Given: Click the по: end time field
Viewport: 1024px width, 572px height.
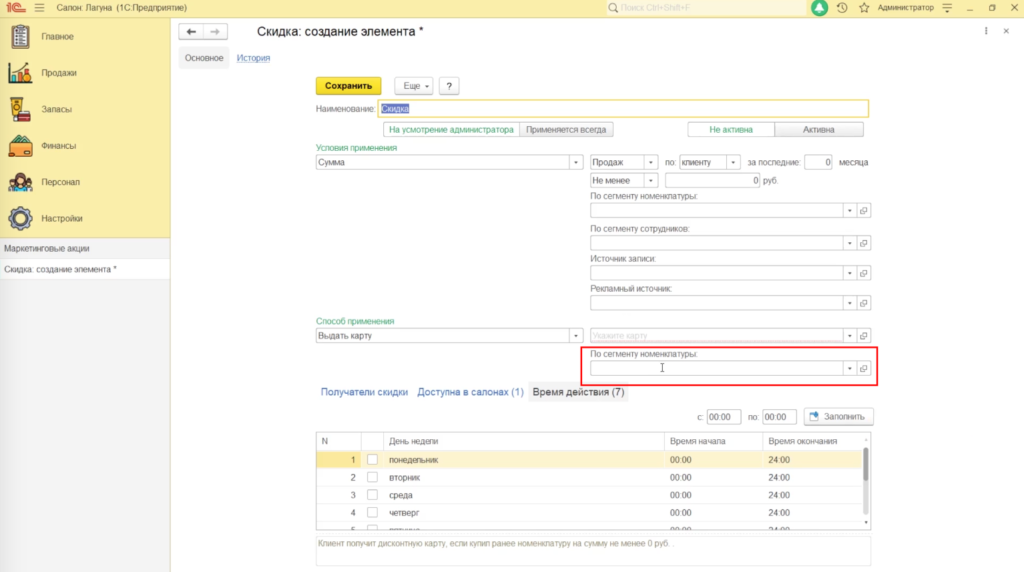Looking at the screenshot, I should (x=779, y=417).
